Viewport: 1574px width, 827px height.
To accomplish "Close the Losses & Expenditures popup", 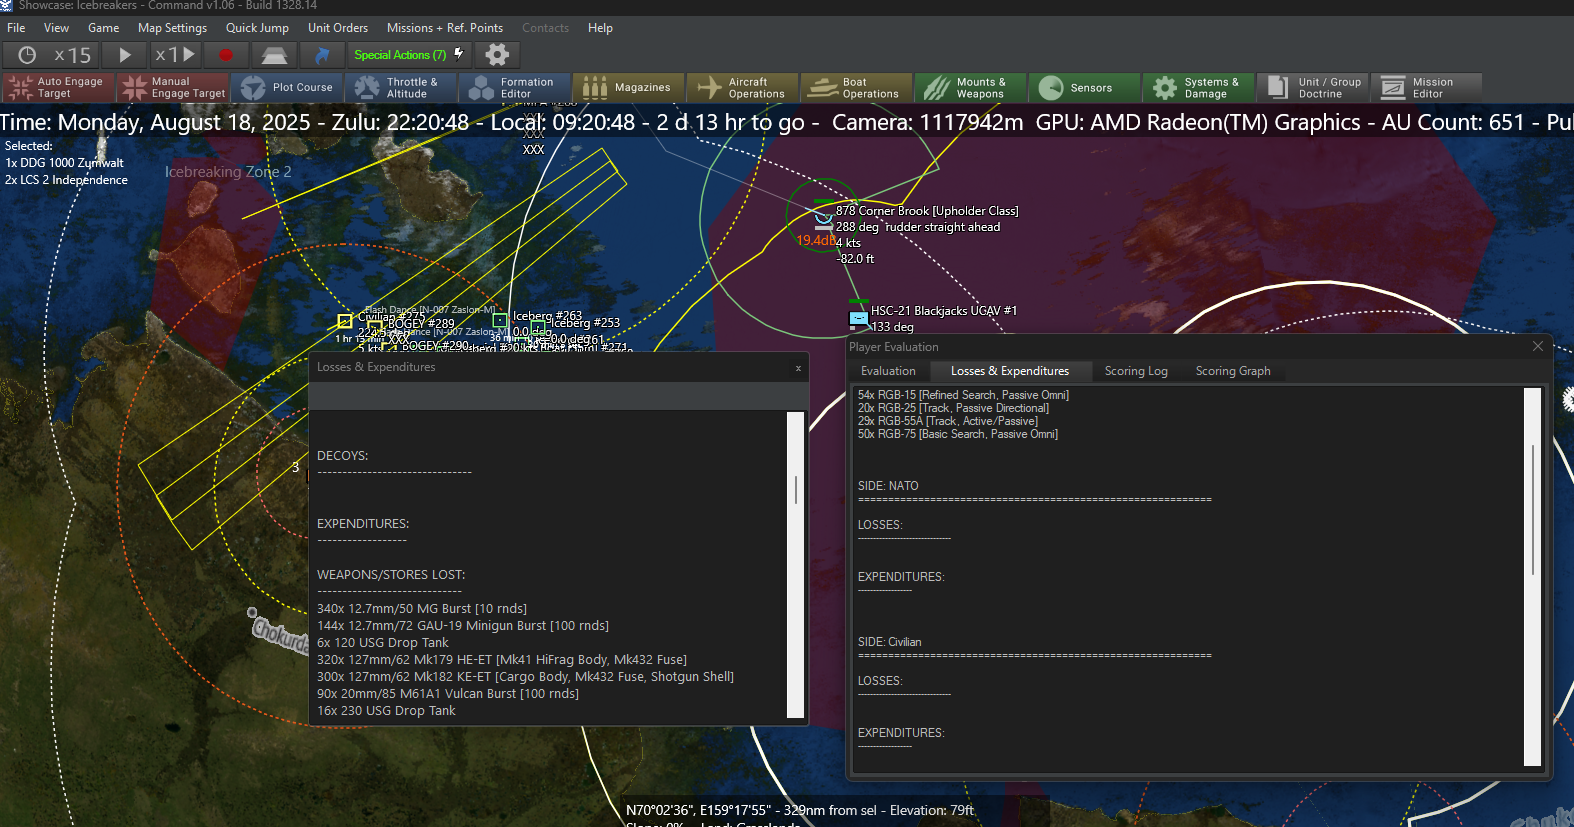I will coord(798,368).
